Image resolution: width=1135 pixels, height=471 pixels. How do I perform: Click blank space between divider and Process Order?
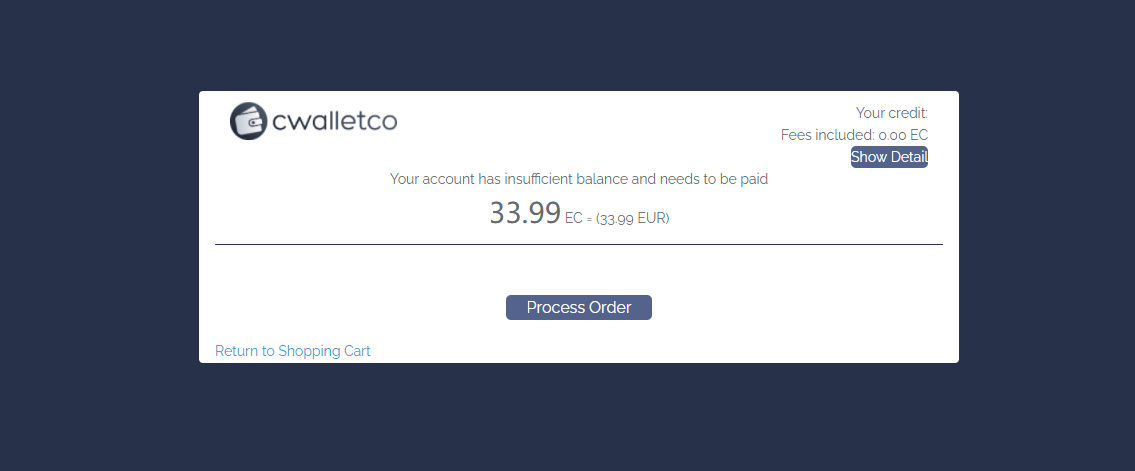tap(578, 270)
